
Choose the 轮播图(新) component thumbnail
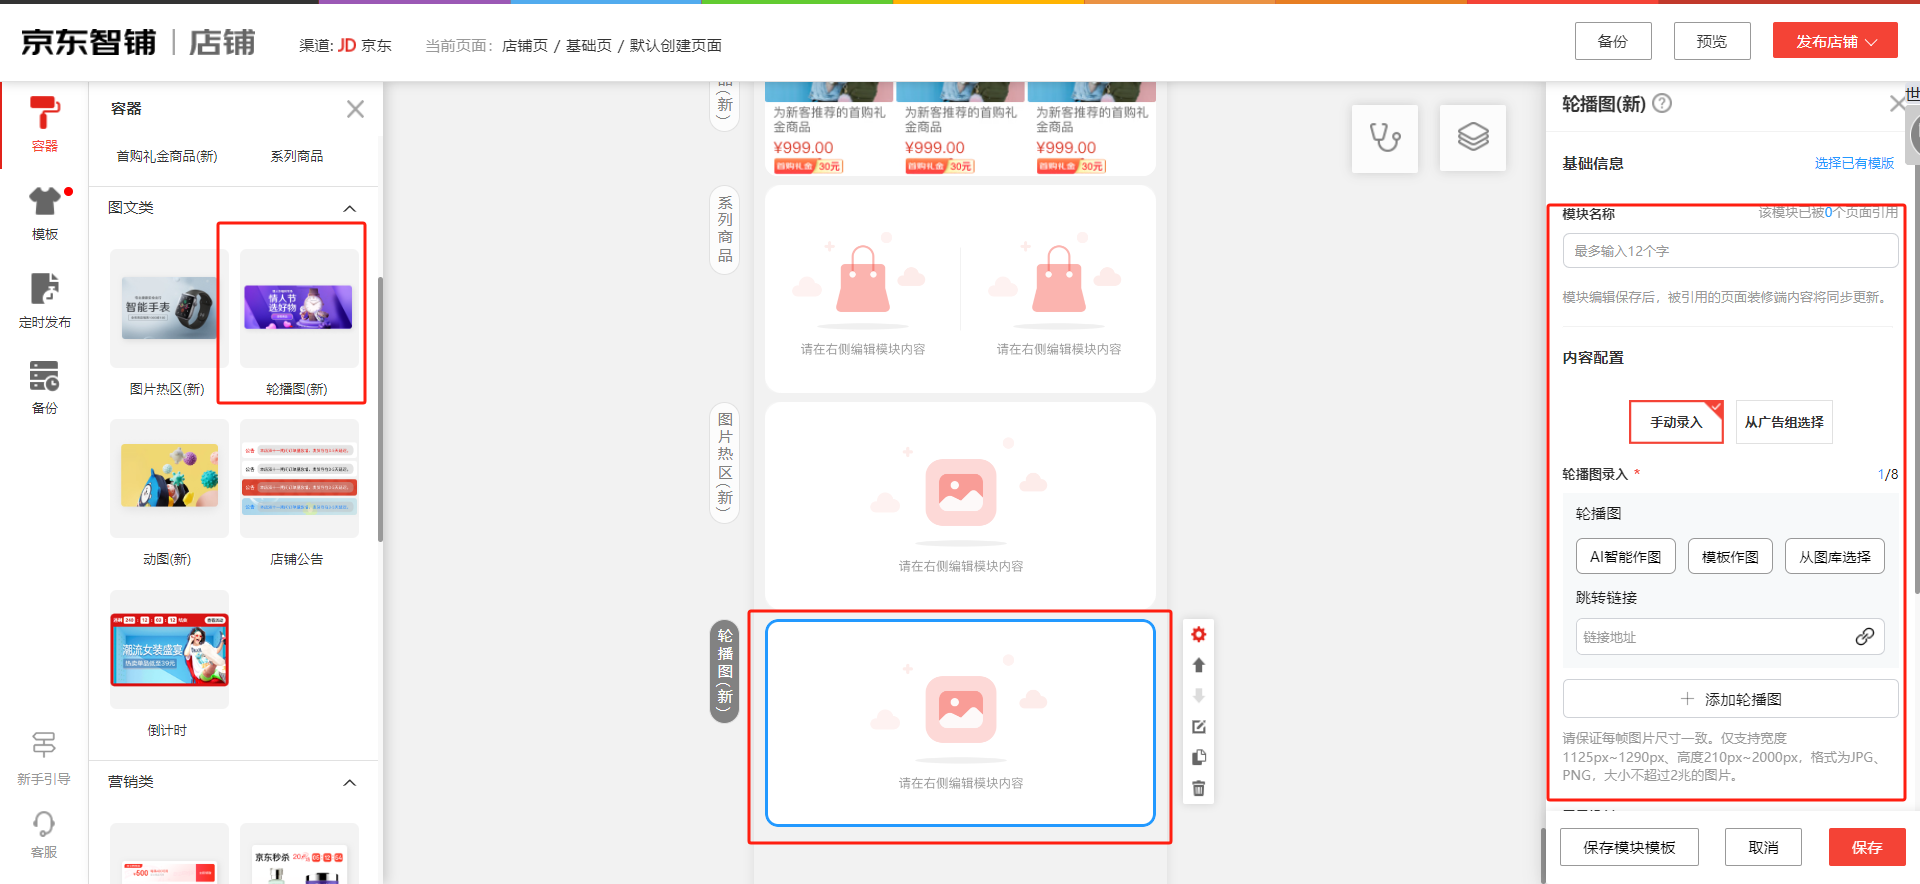pyautogui.click(x=298, y=310)
